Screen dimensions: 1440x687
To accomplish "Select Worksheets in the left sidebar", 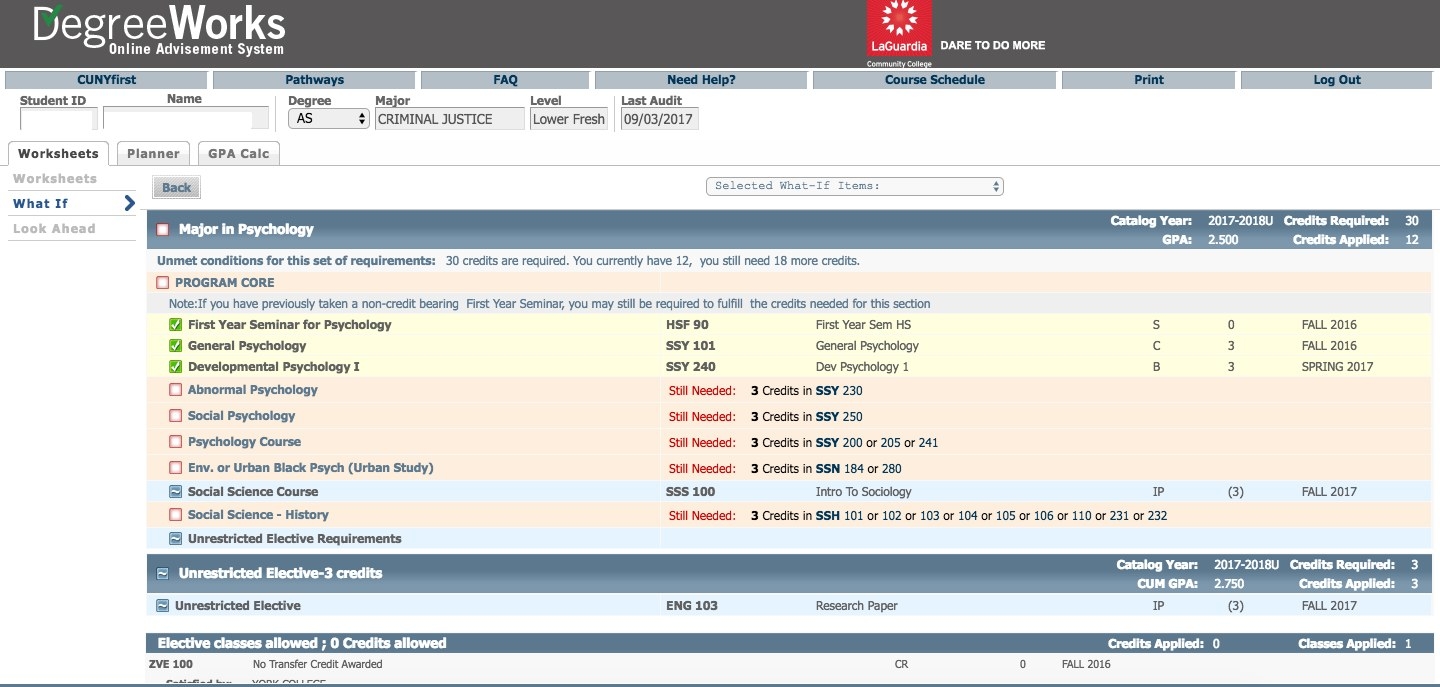I will click(55, 179).
